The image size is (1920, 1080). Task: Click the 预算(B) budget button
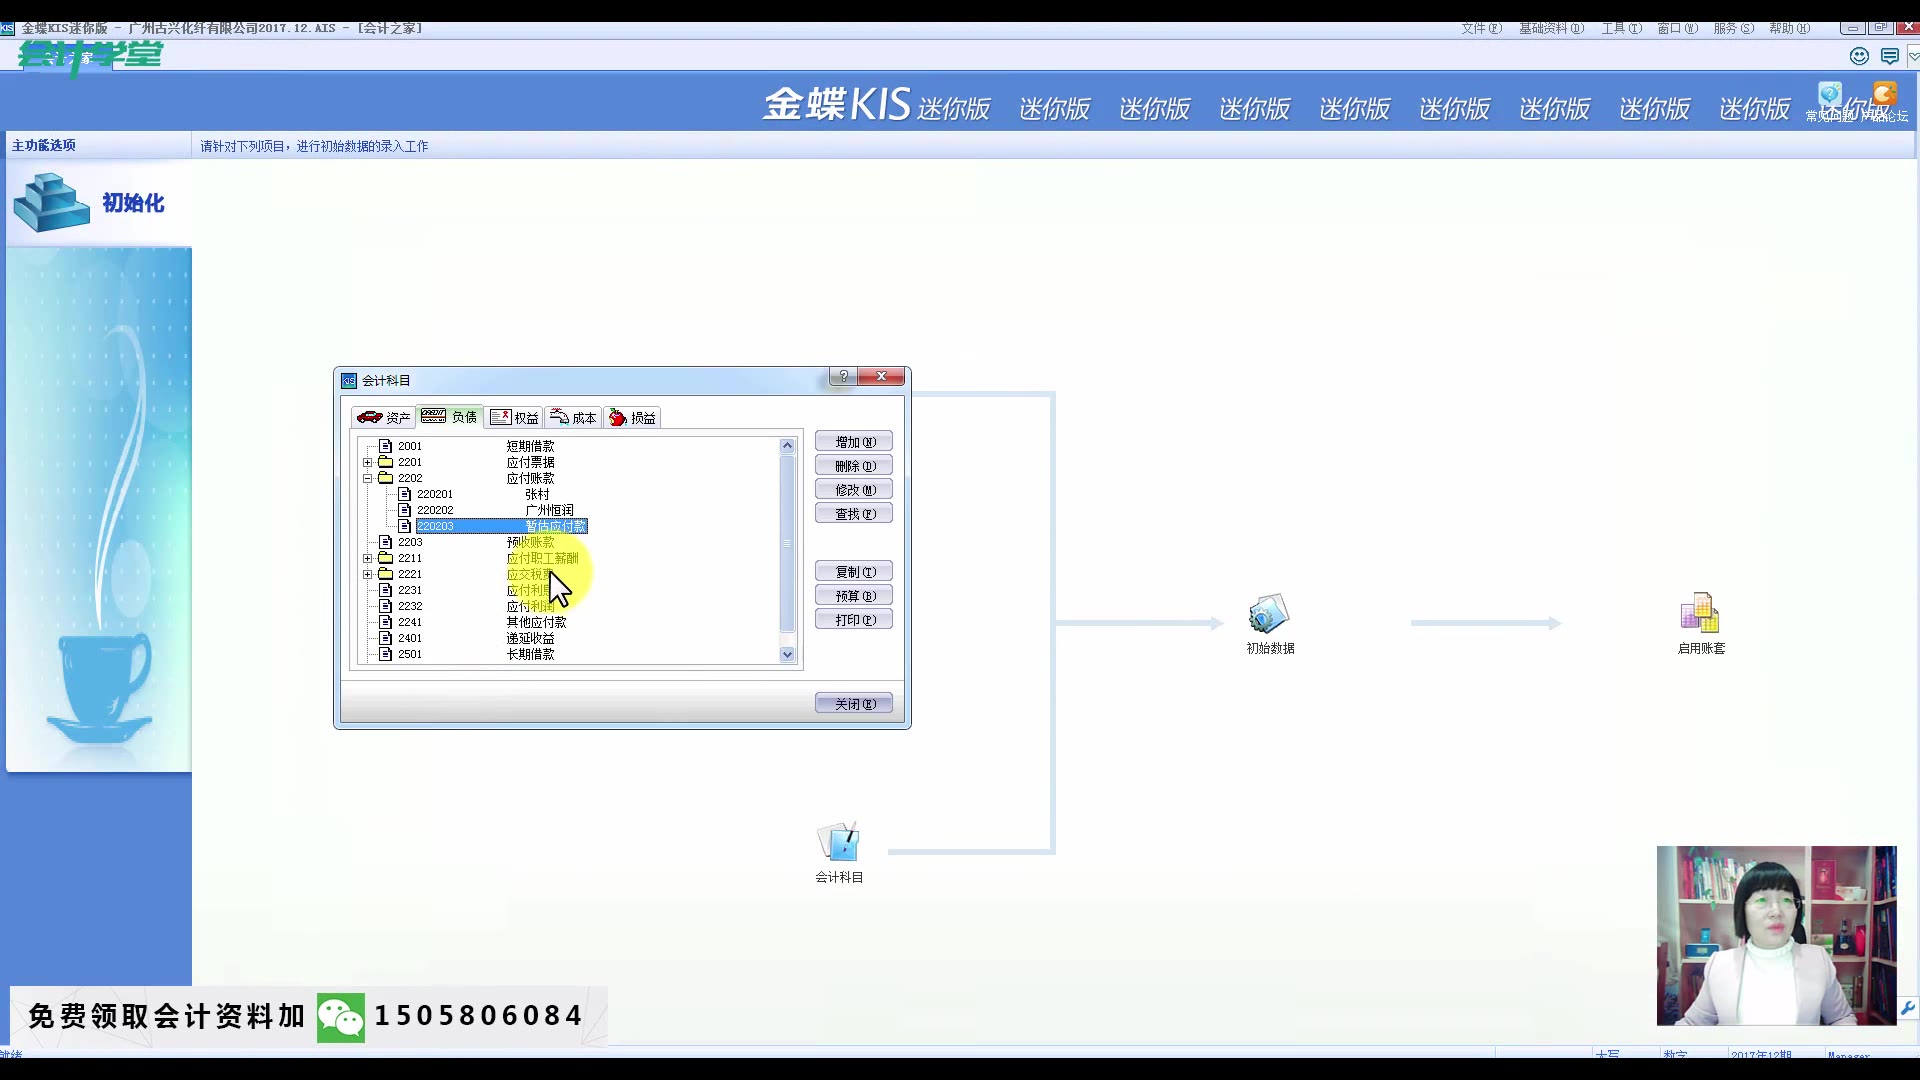tap(854, 596)
